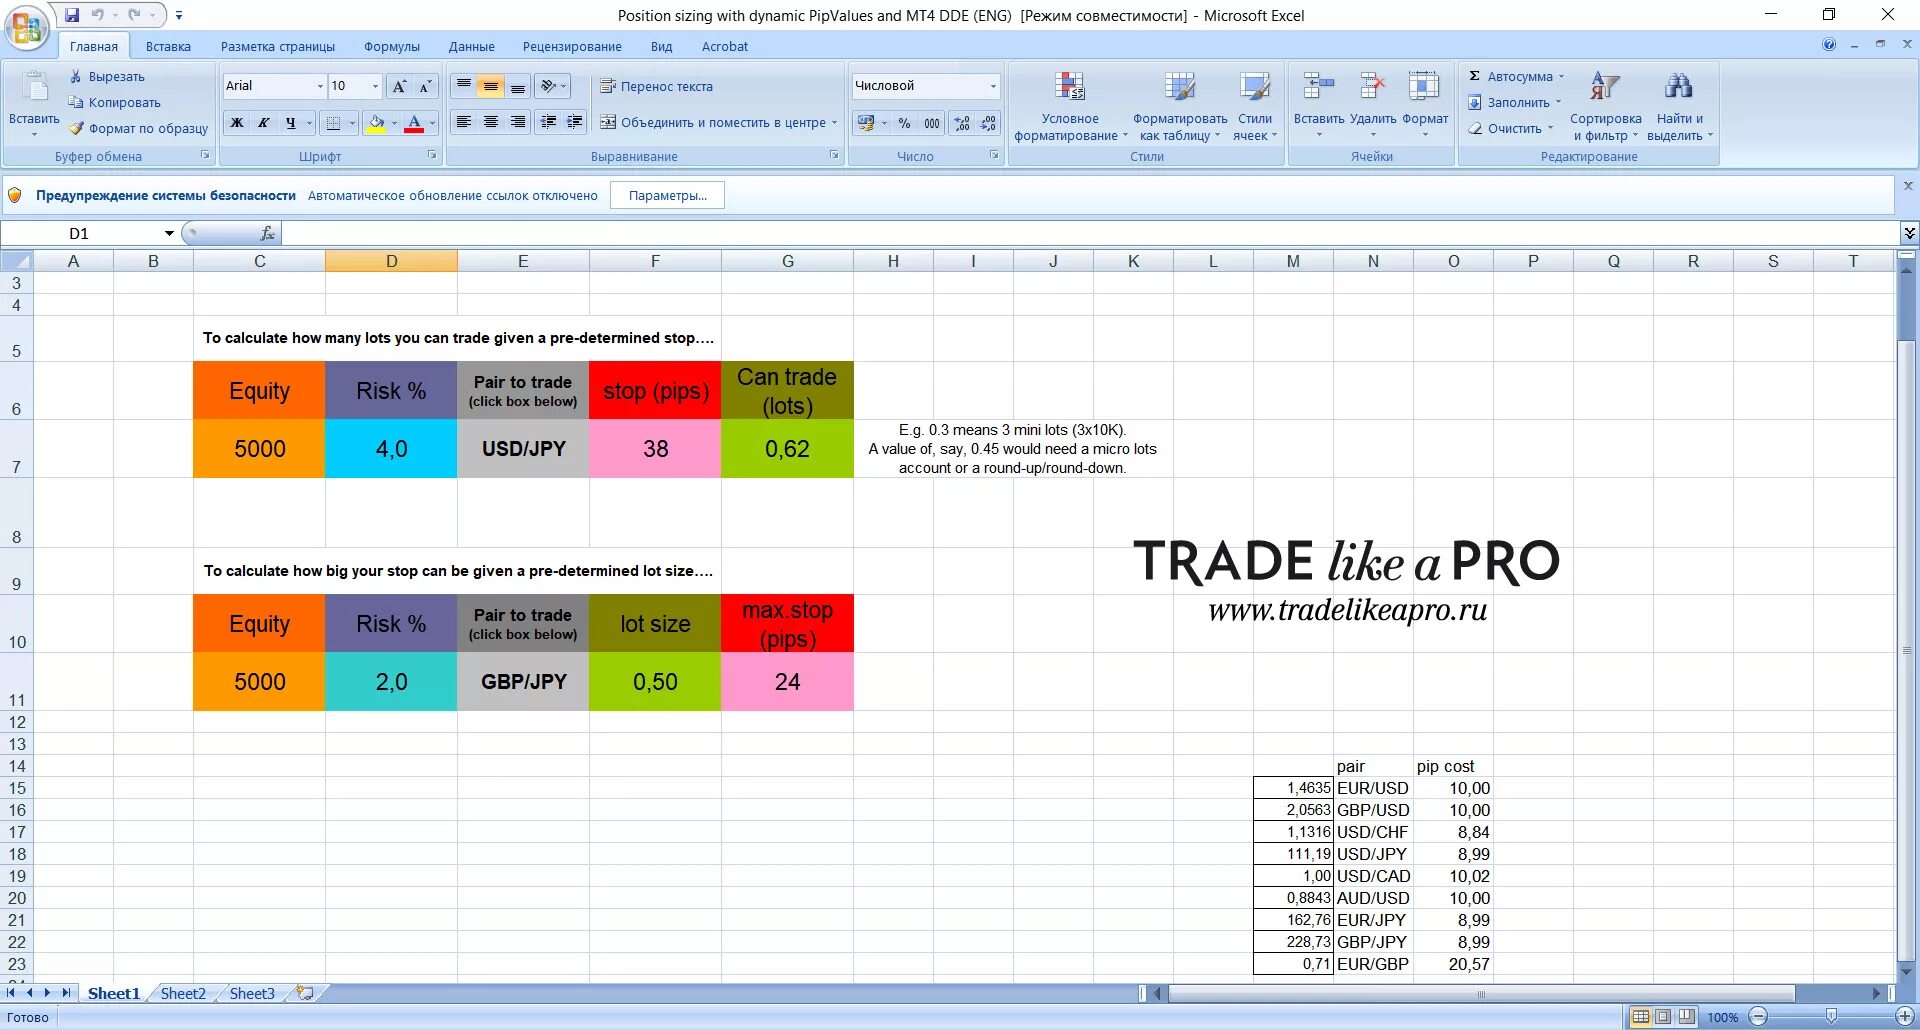
Task: Click the Delete cells (Удалить) icon
Action: pos(1372,87)
